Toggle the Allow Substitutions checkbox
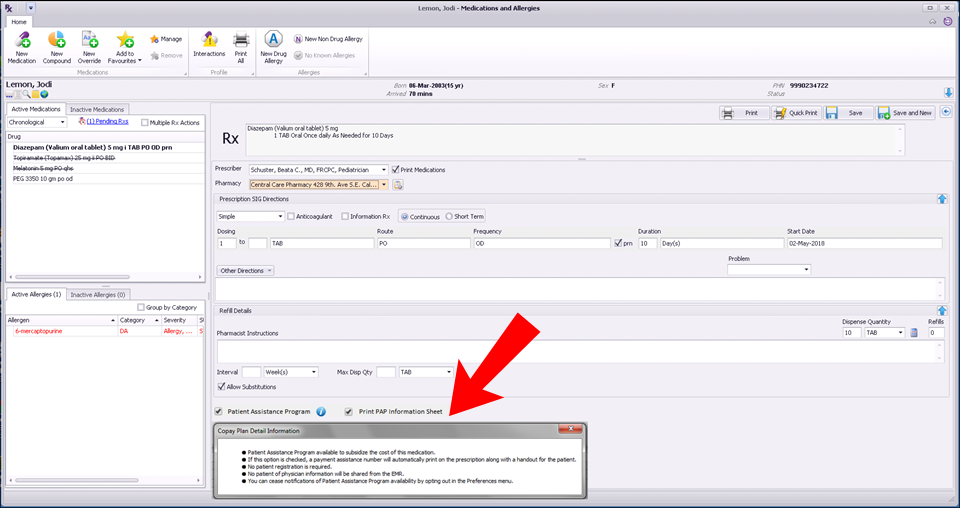 click(x=221, y=387)
